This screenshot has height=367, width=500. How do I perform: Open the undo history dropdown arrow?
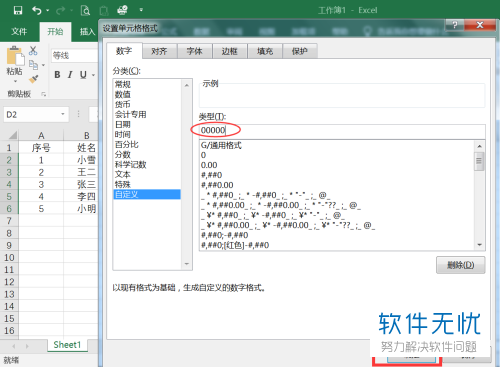[x=48, y=10]
